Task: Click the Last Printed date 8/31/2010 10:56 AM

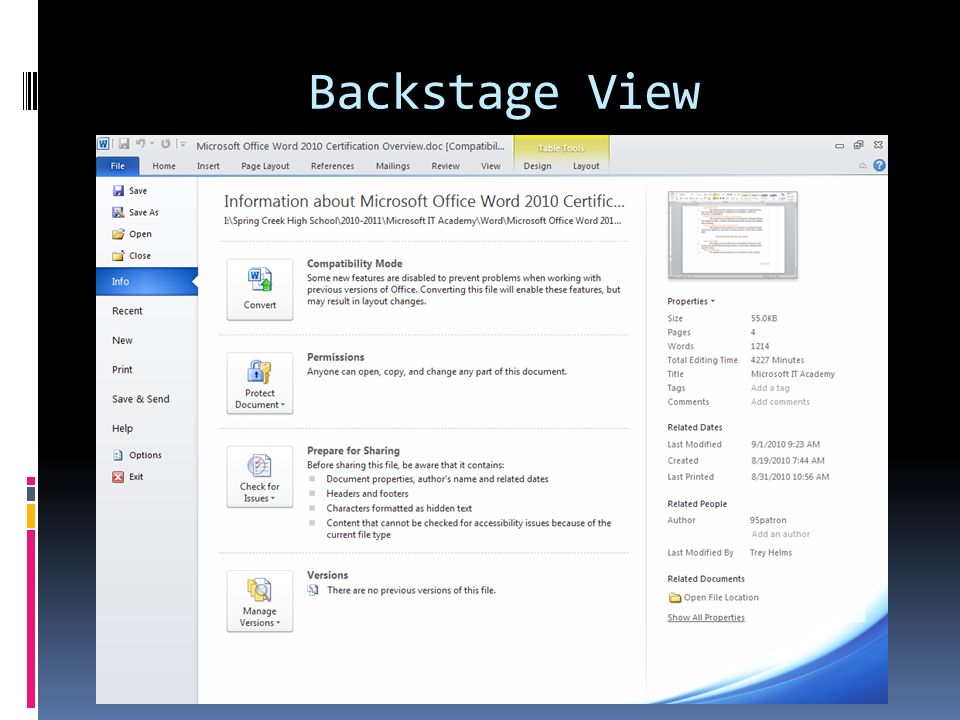Action: [790, 477]
